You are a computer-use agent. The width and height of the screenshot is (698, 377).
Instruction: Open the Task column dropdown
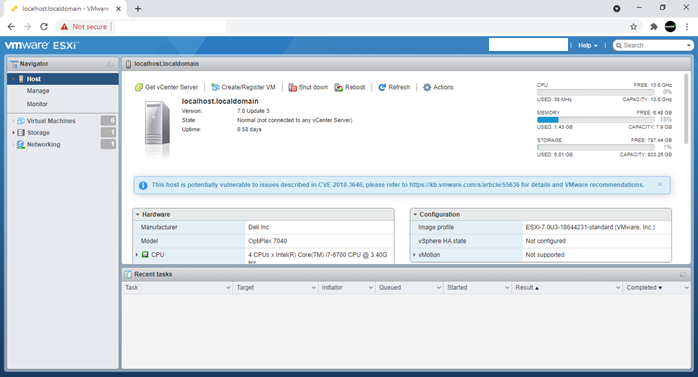point(228,288)
